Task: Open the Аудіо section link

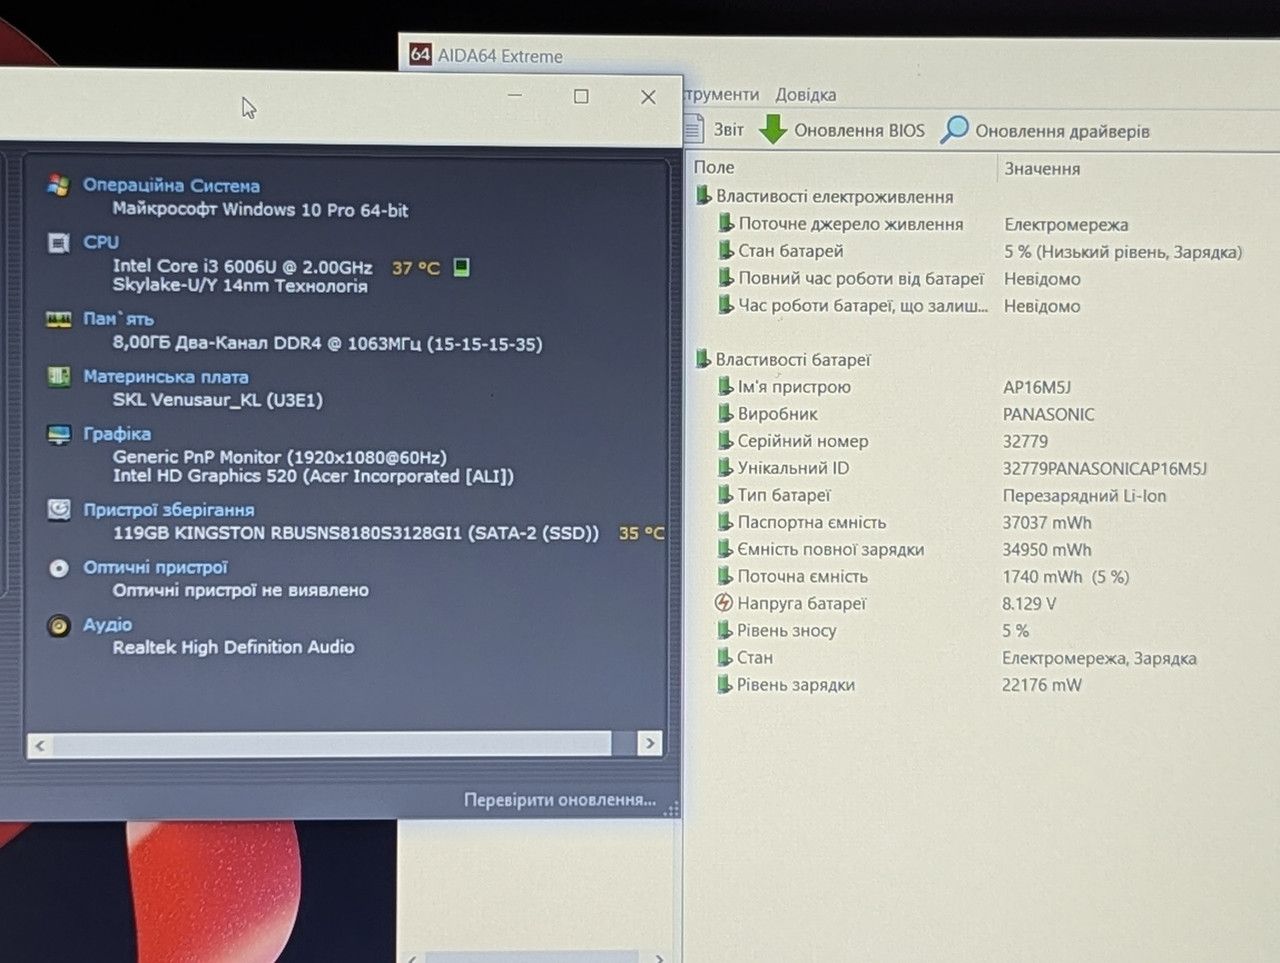Action: coord(107,624)
